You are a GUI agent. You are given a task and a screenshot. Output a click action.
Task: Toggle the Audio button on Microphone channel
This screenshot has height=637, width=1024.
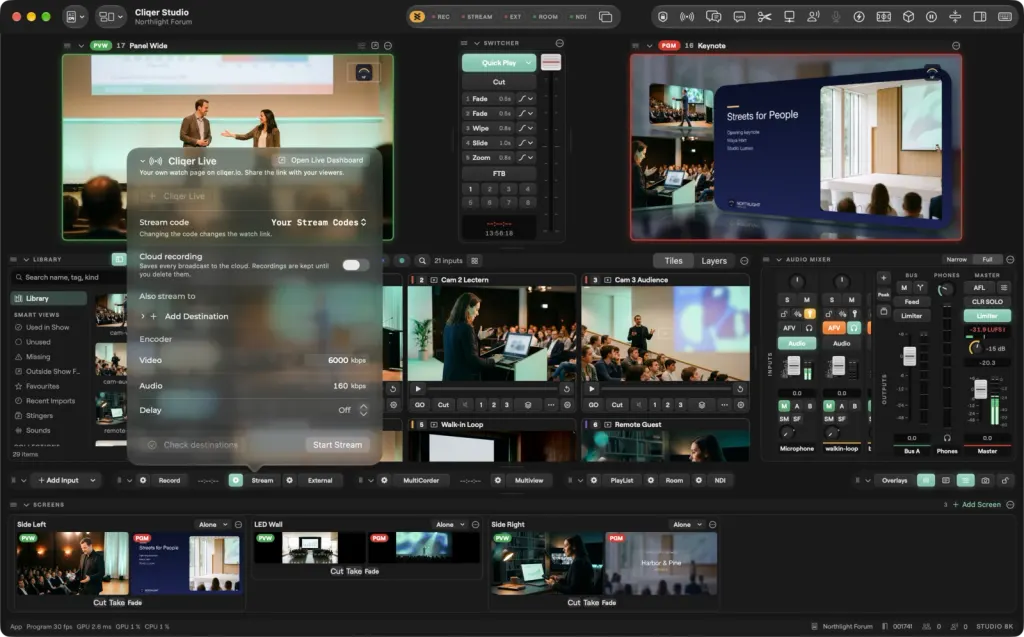797,343
